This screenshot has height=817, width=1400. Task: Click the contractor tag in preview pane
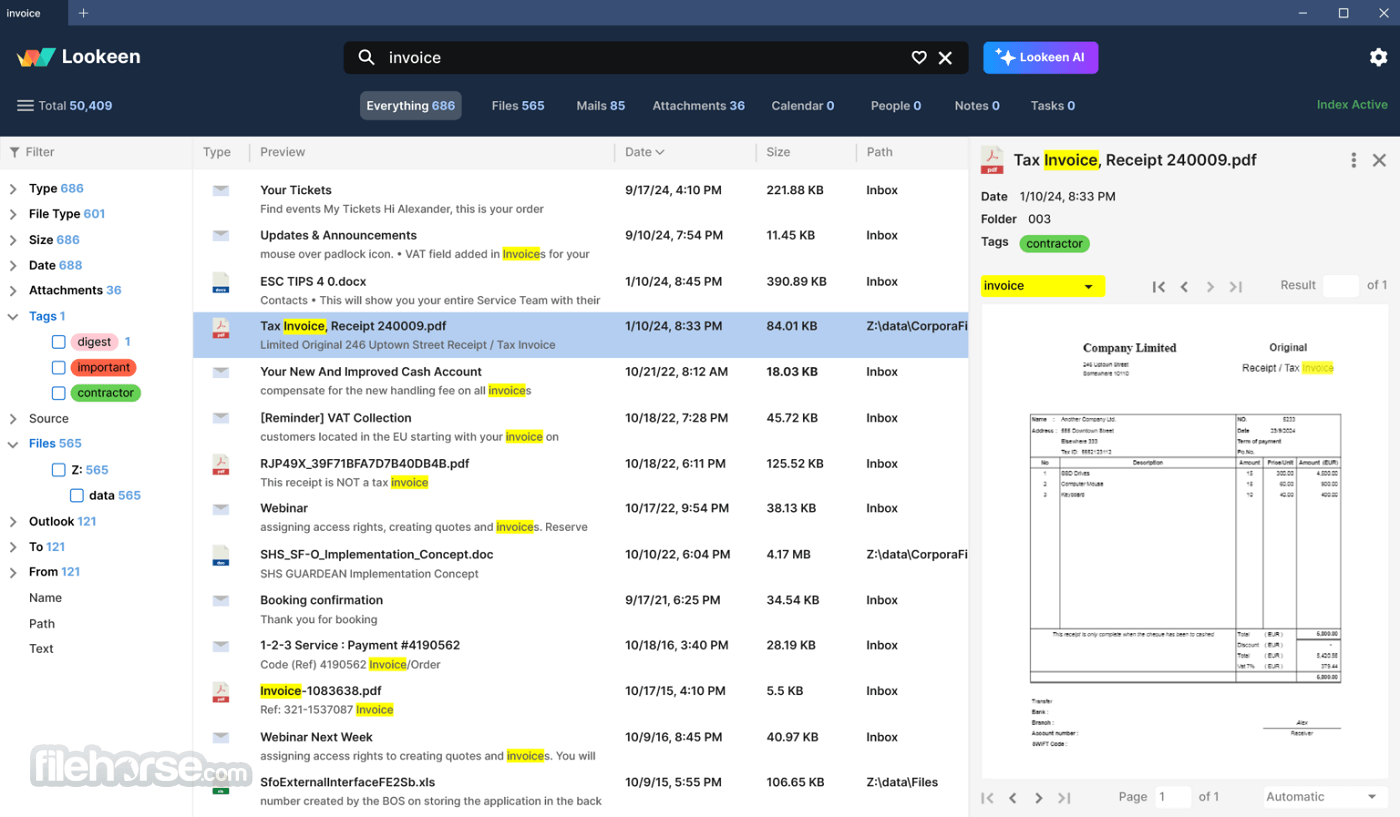click(1055, 243)
